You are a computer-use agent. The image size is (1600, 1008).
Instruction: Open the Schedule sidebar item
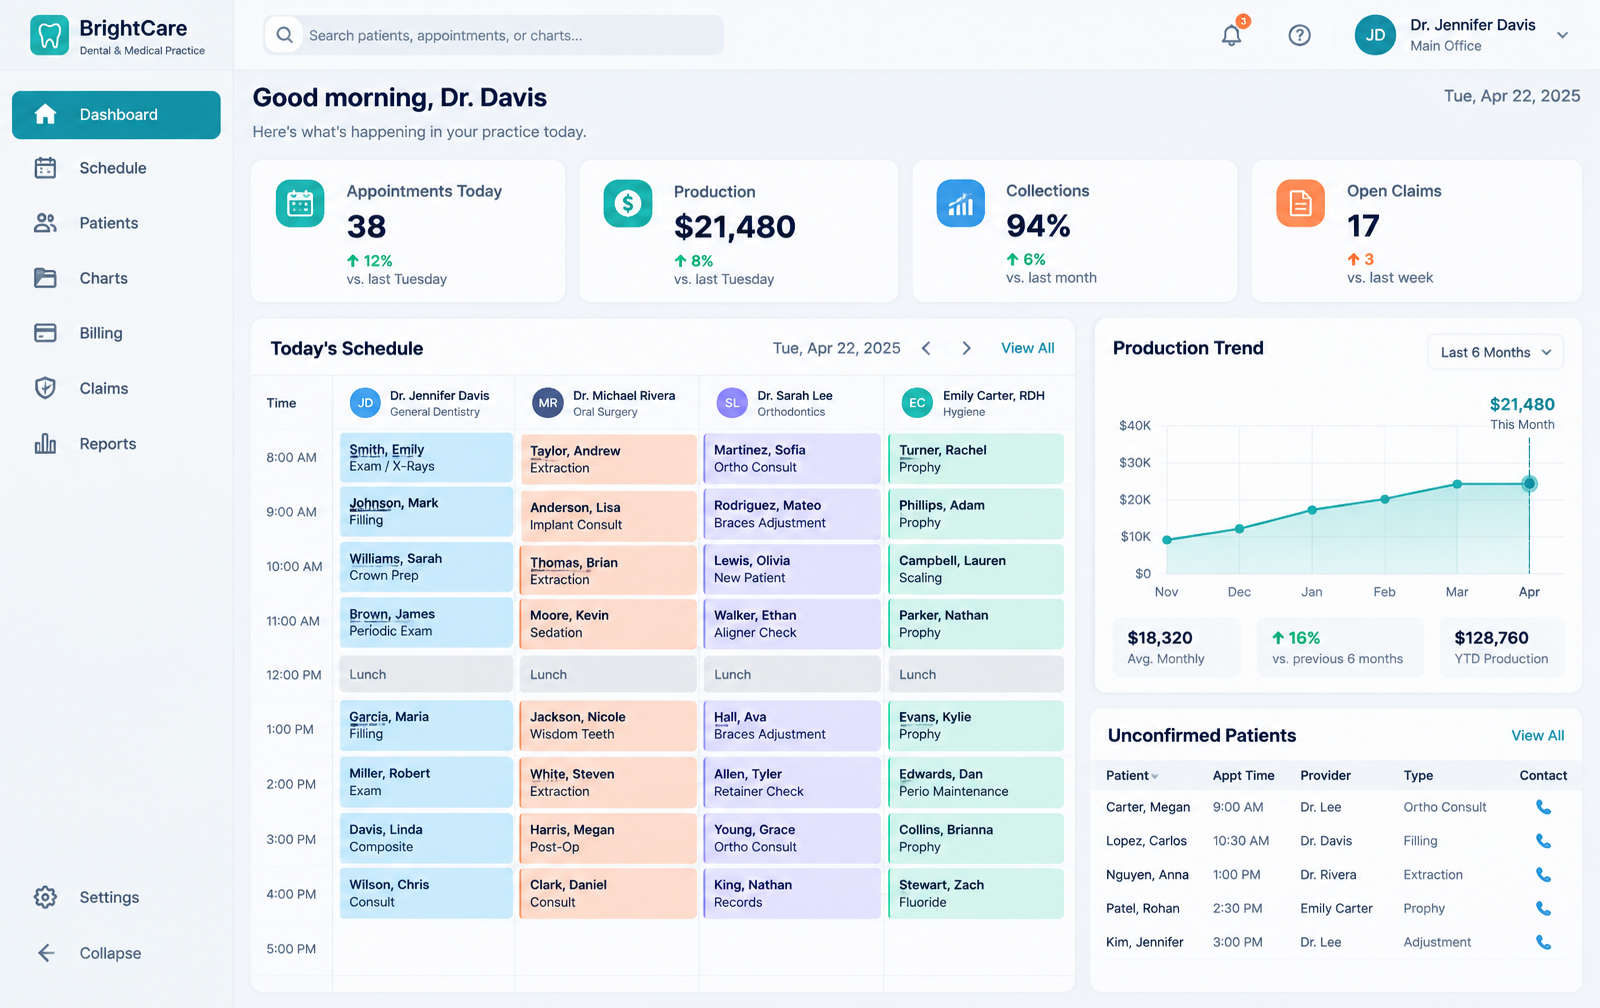[116, 168]
